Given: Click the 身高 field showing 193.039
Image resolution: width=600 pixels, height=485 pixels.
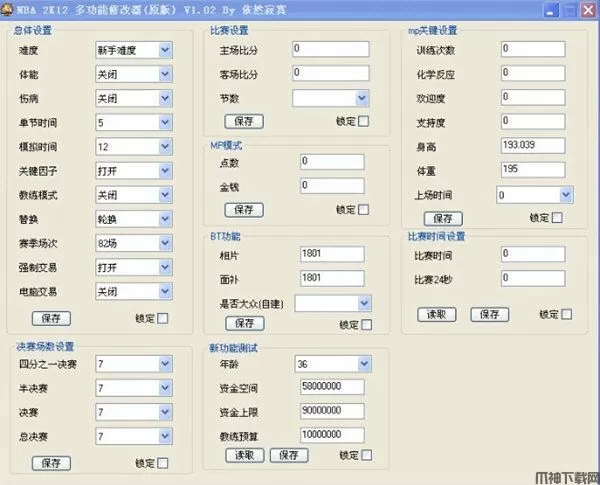Looking at the screenshot, I should (x=533, y=146).
